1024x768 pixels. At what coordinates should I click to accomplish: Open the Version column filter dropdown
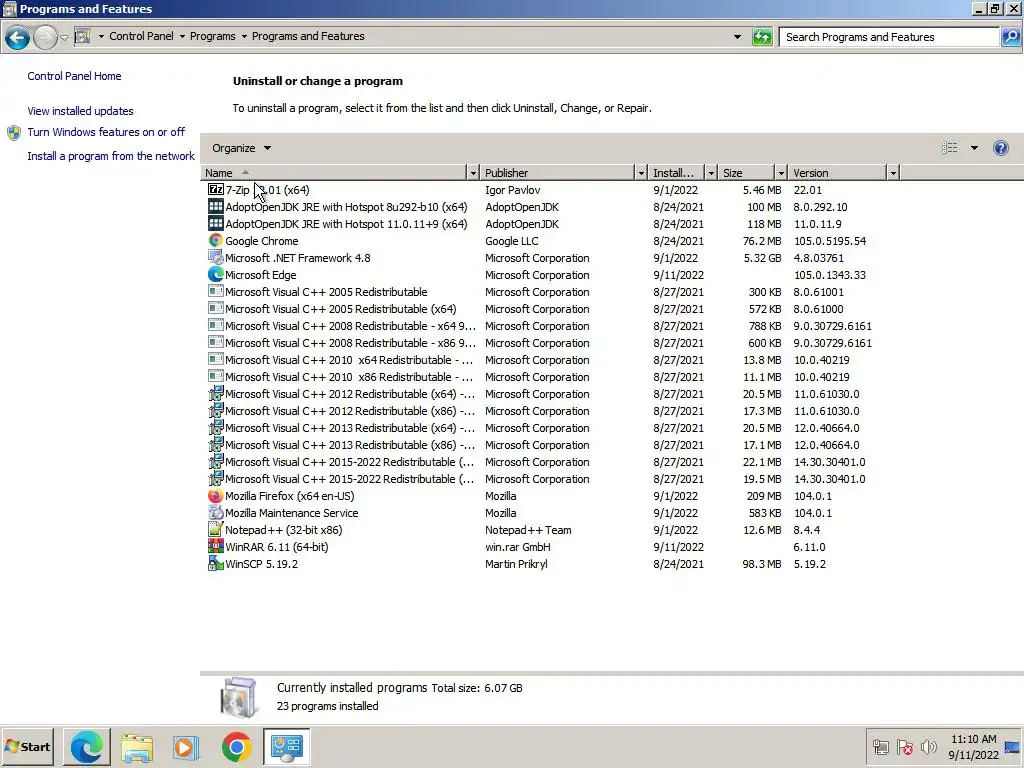tap(893, 172)
